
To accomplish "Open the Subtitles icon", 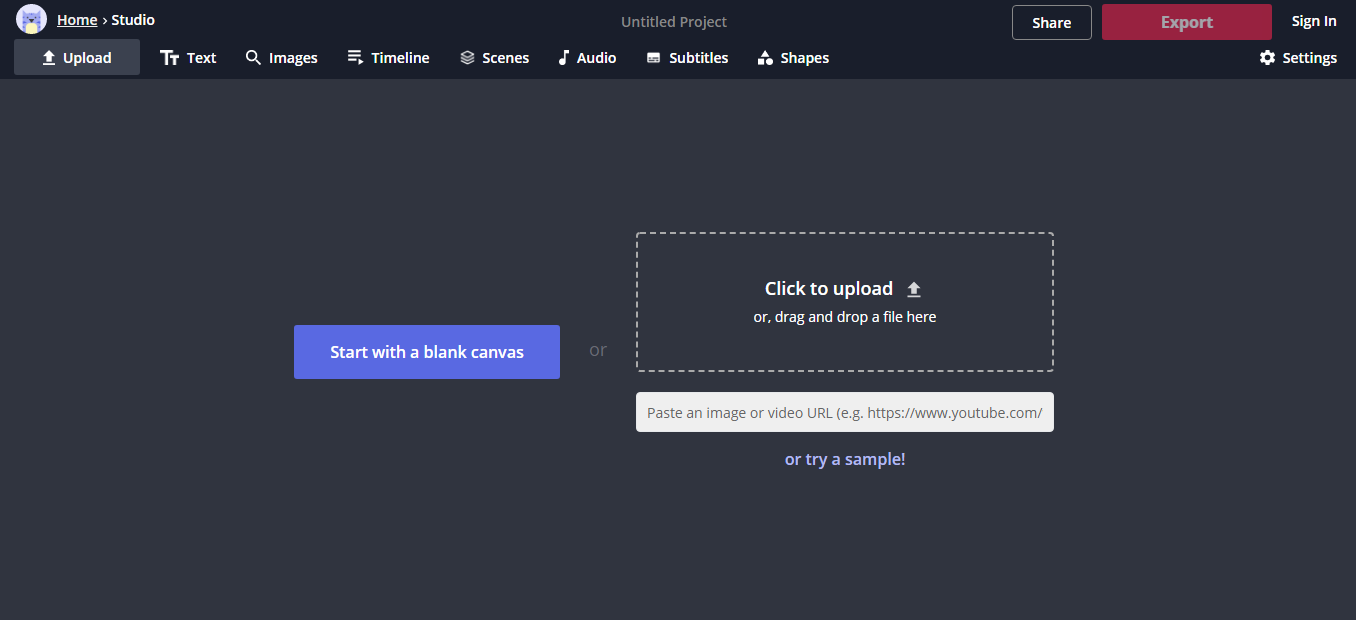I will [653, 58].
